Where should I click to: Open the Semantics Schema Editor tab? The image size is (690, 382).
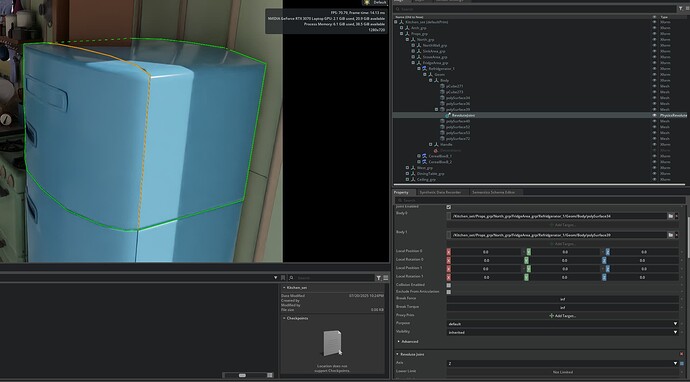pyautogui.click(x=493, y=192)
